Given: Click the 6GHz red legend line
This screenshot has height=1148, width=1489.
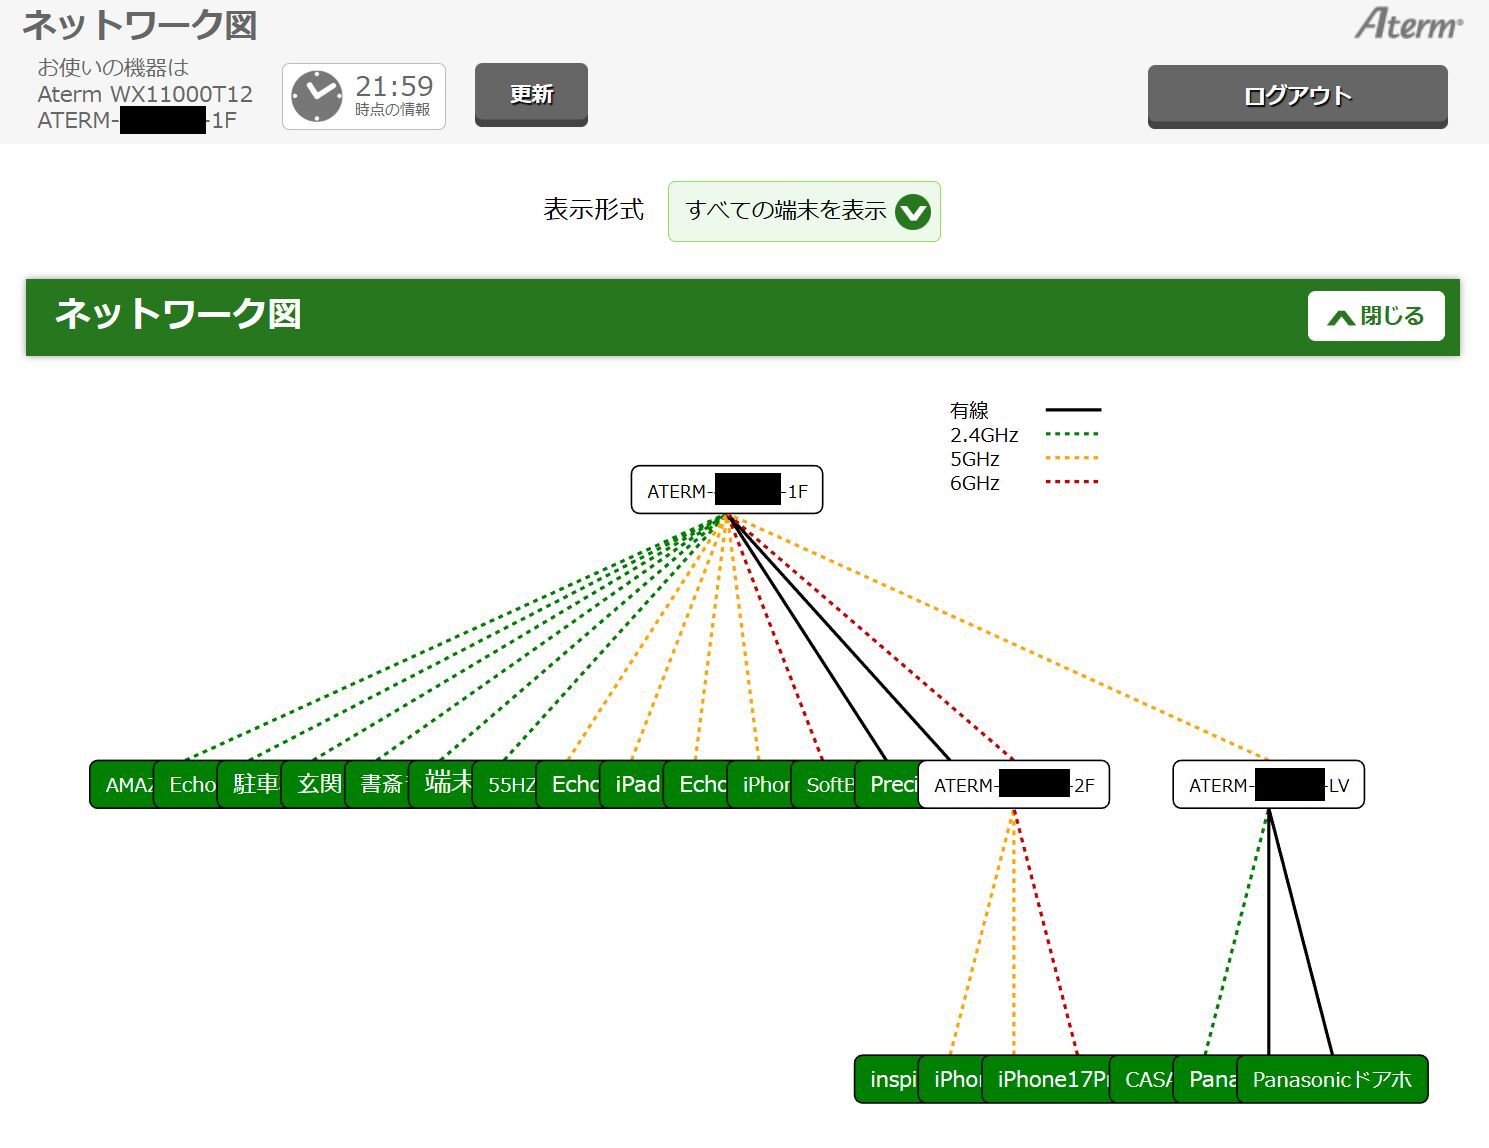Looking at the screenshot, I should [x=1072, y=483].
